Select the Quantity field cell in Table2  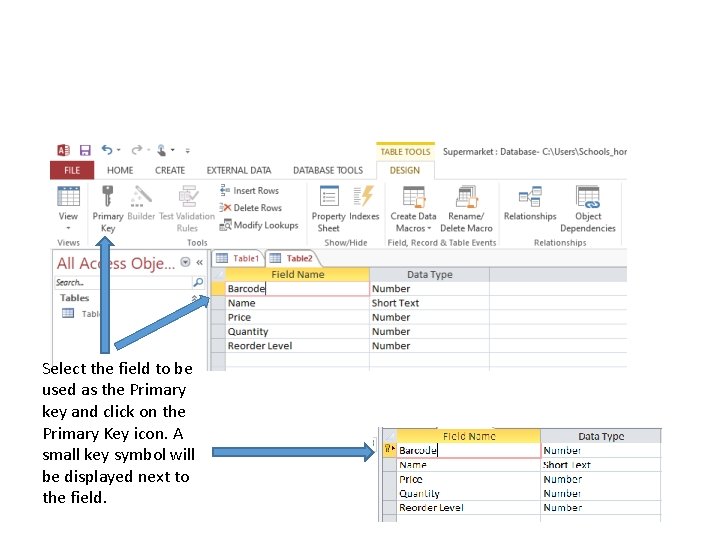298,332
